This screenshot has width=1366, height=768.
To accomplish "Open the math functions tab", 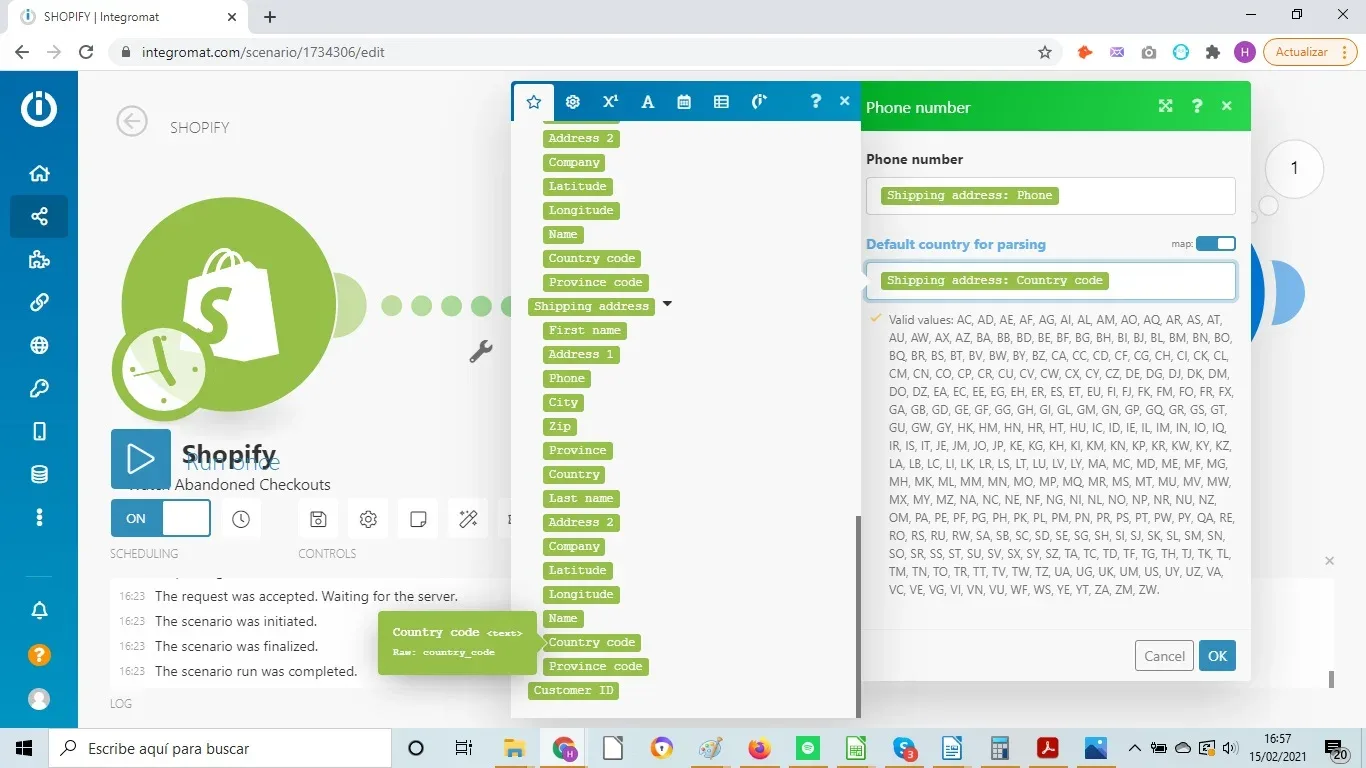I will tap(610, 102).
